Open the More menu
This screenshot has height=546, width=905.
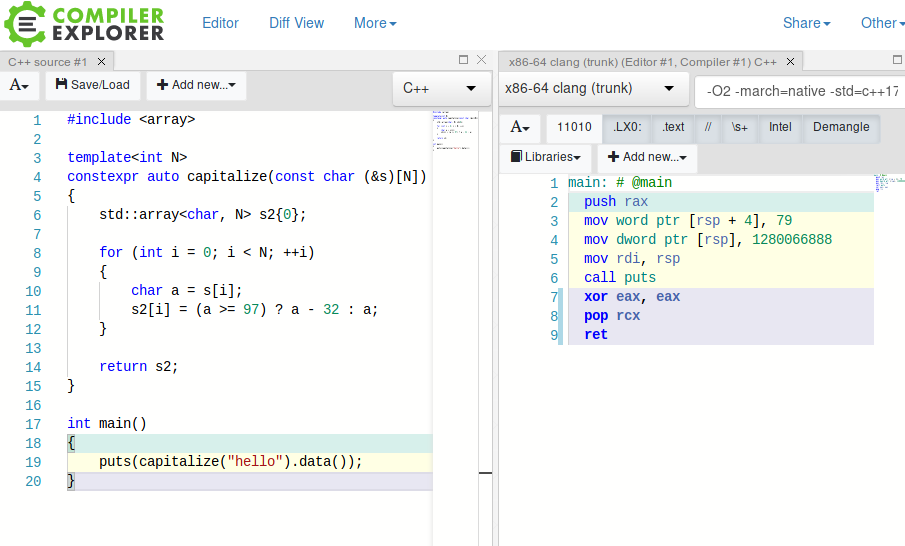coord(375,23)
